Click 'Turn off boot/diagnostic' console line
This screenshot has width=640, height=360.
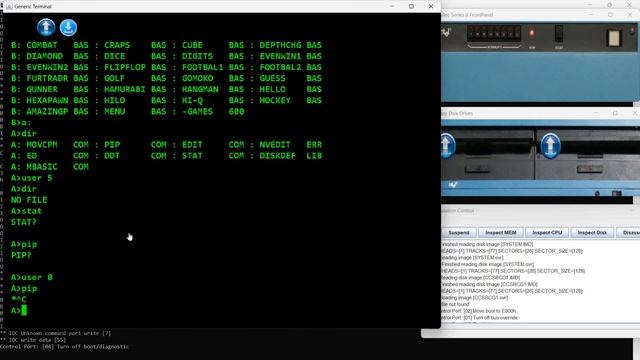tap(64, 347)
